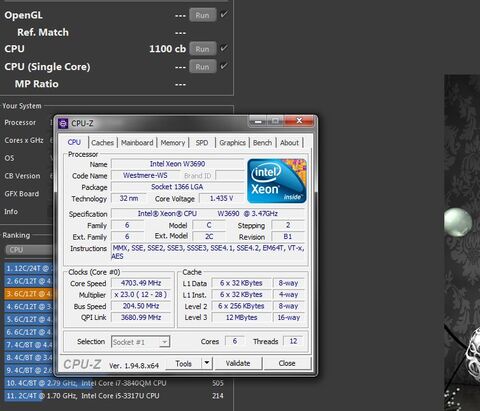Click the Bus Speed value 204.50 MHz
The image size is (480, 411).
tap(141, 306)
